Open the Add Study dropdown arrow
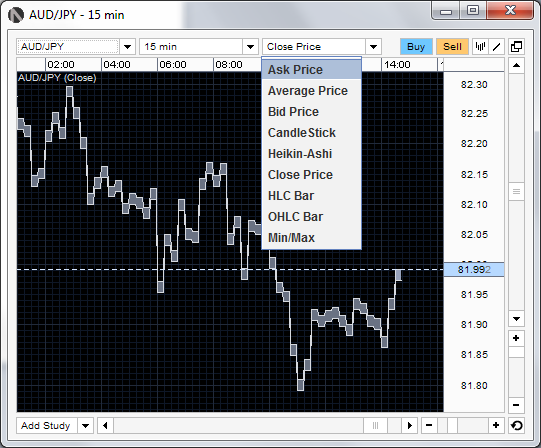The width and height of the screenshot is (541, 448). tap(85, 426)
